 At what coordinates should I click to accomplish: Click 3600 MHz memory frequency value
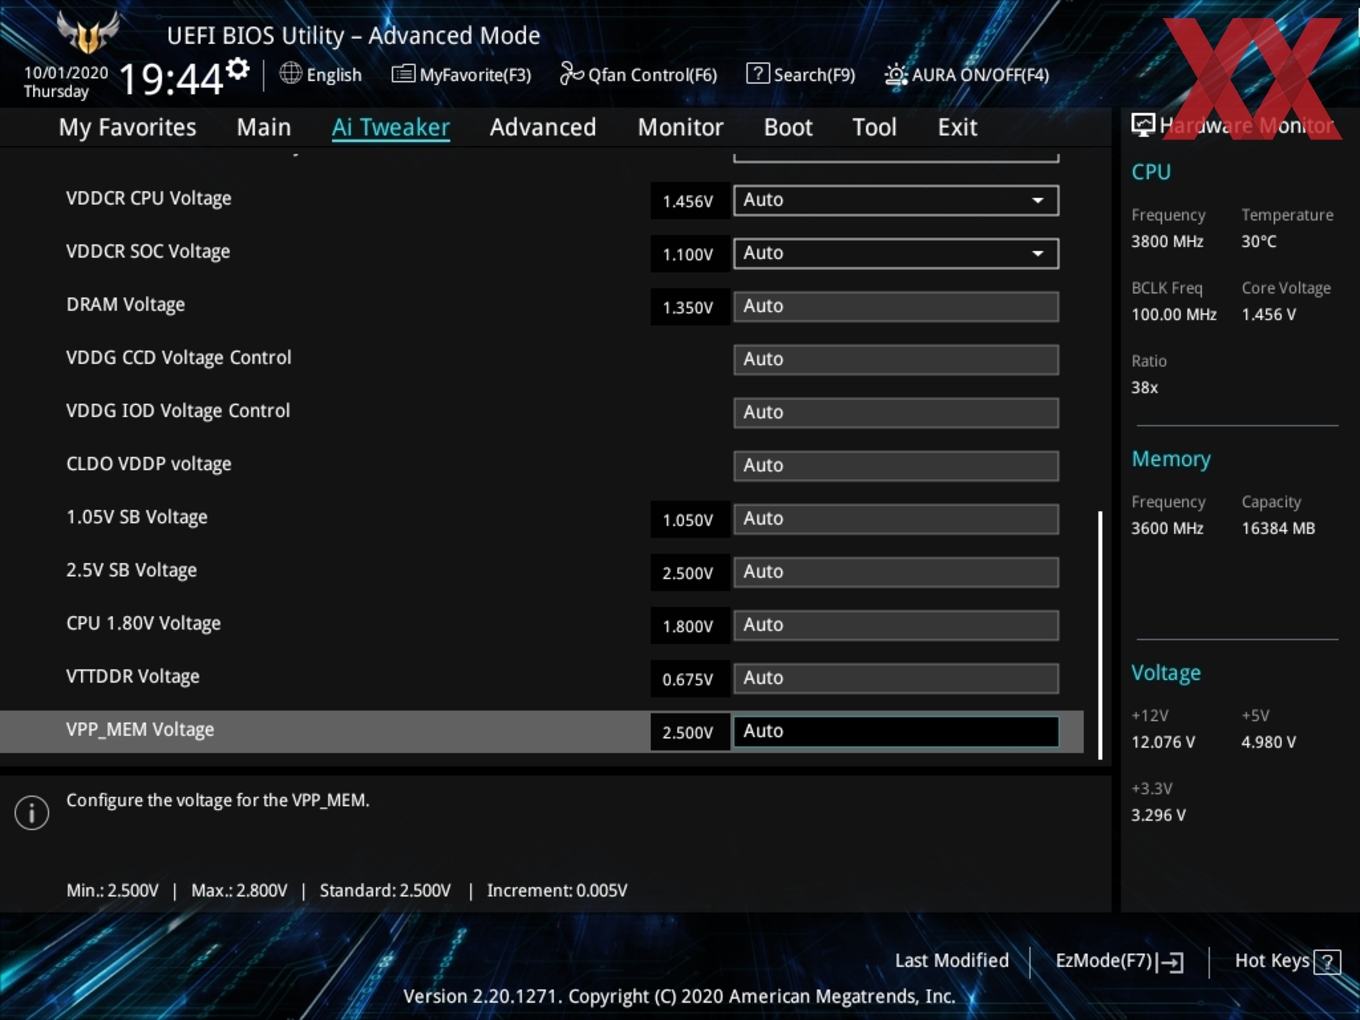coord(1167,528)
